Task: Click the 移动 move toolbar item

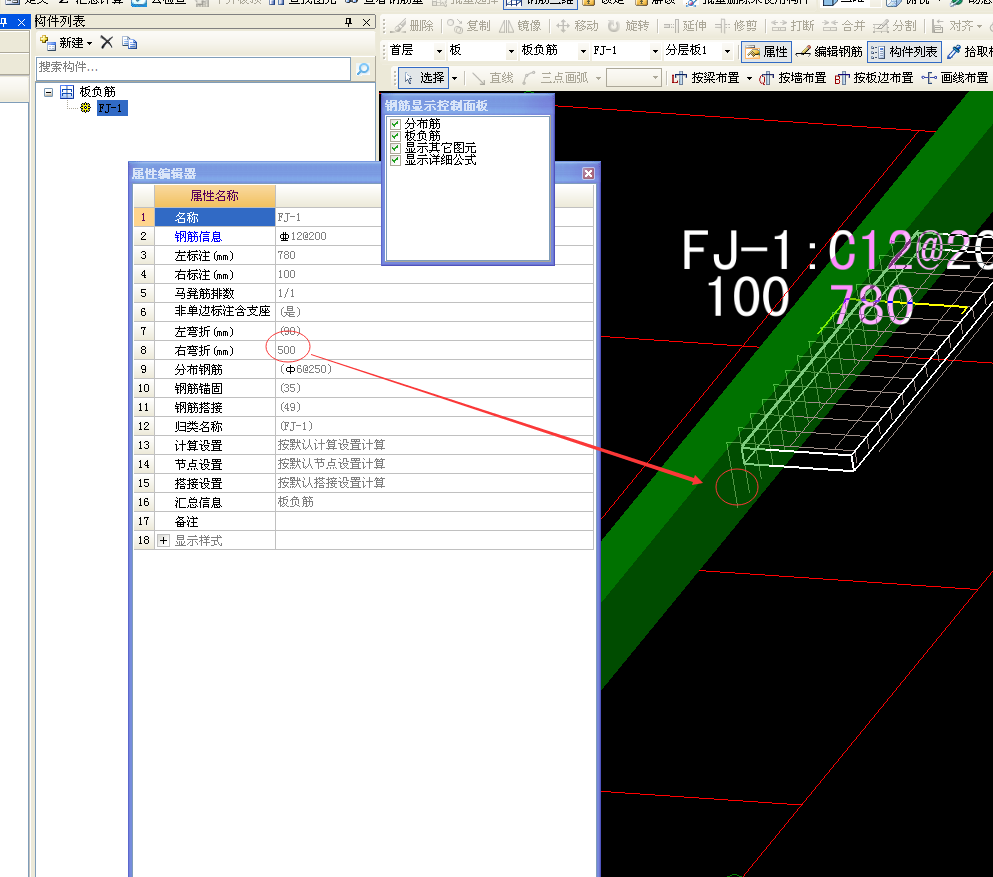Action: [x=577, y=26]
